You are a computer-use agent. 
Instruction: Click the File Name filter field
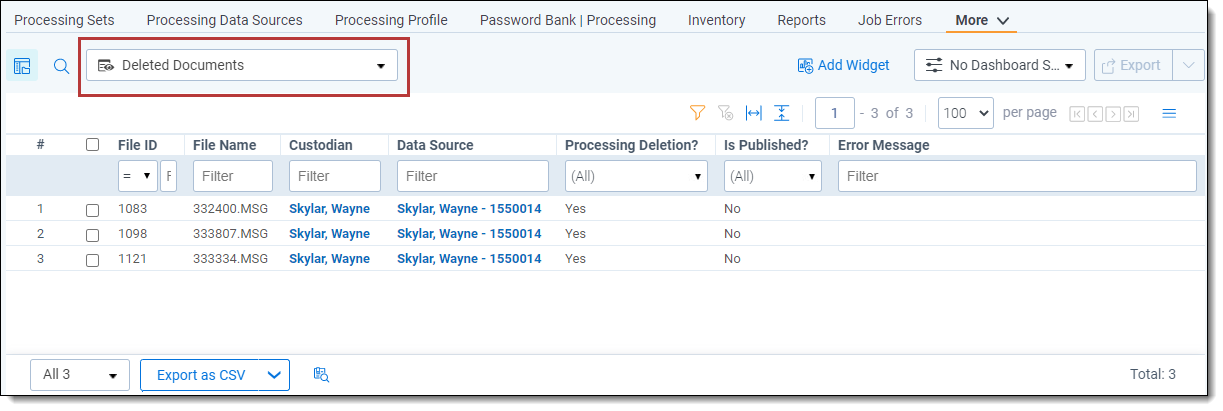(232, 176)
